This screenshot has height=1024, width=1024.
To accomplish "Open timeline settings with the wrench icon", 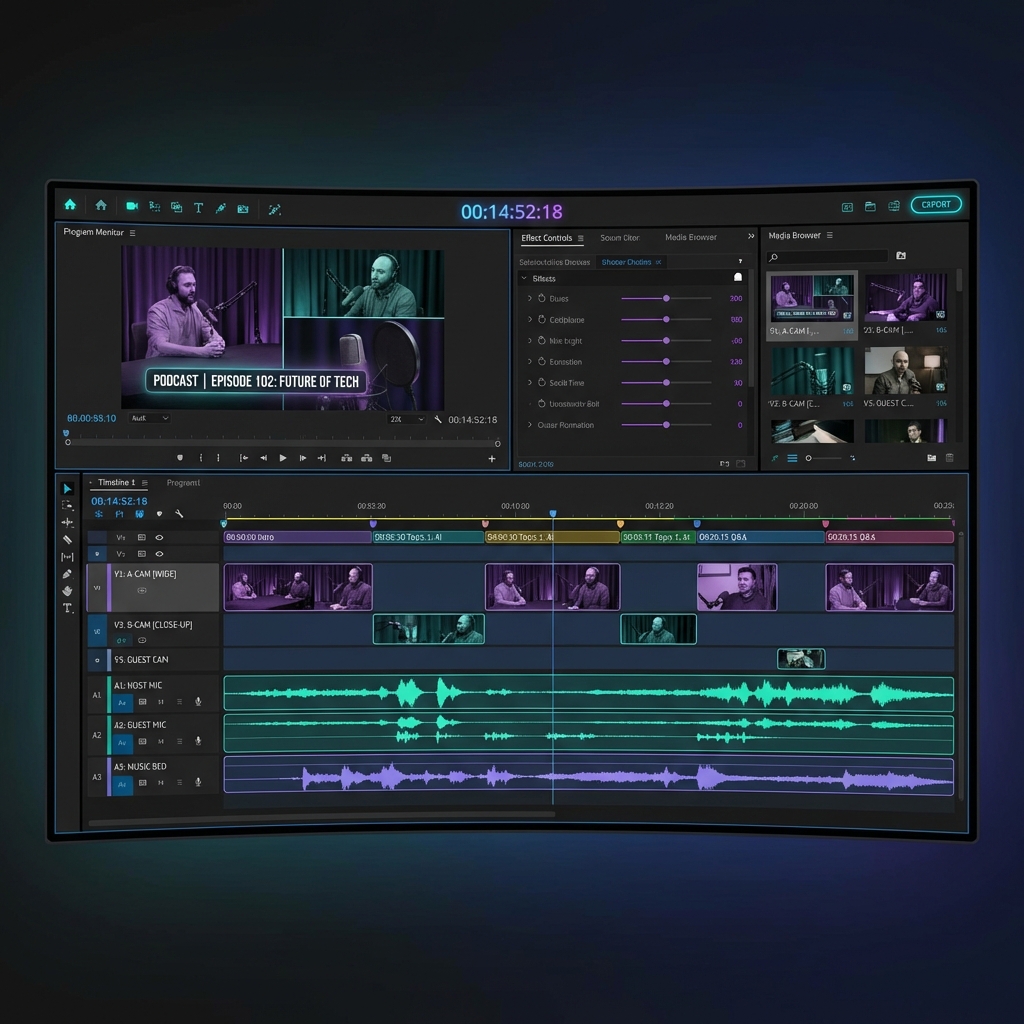I will click(180, 514).
